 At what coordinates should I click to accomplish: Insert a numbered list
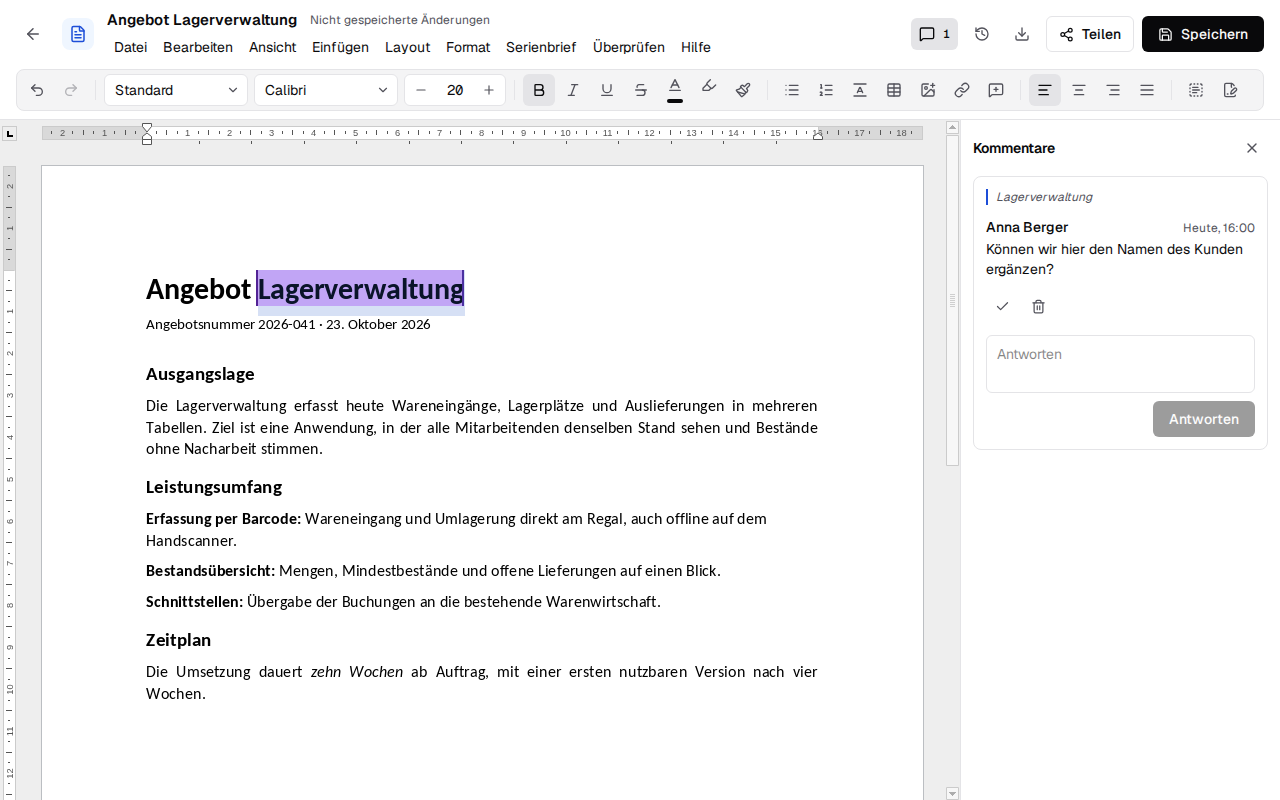(826, 90)
